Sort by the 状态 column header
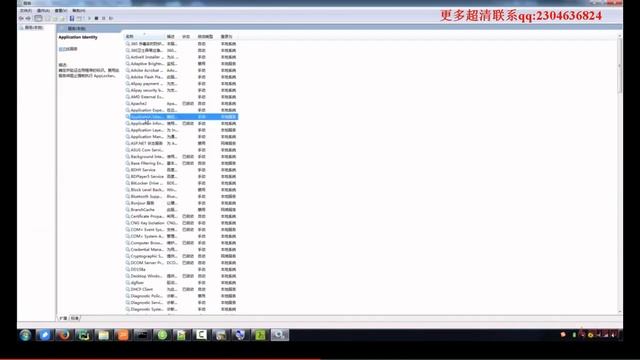 188,36
